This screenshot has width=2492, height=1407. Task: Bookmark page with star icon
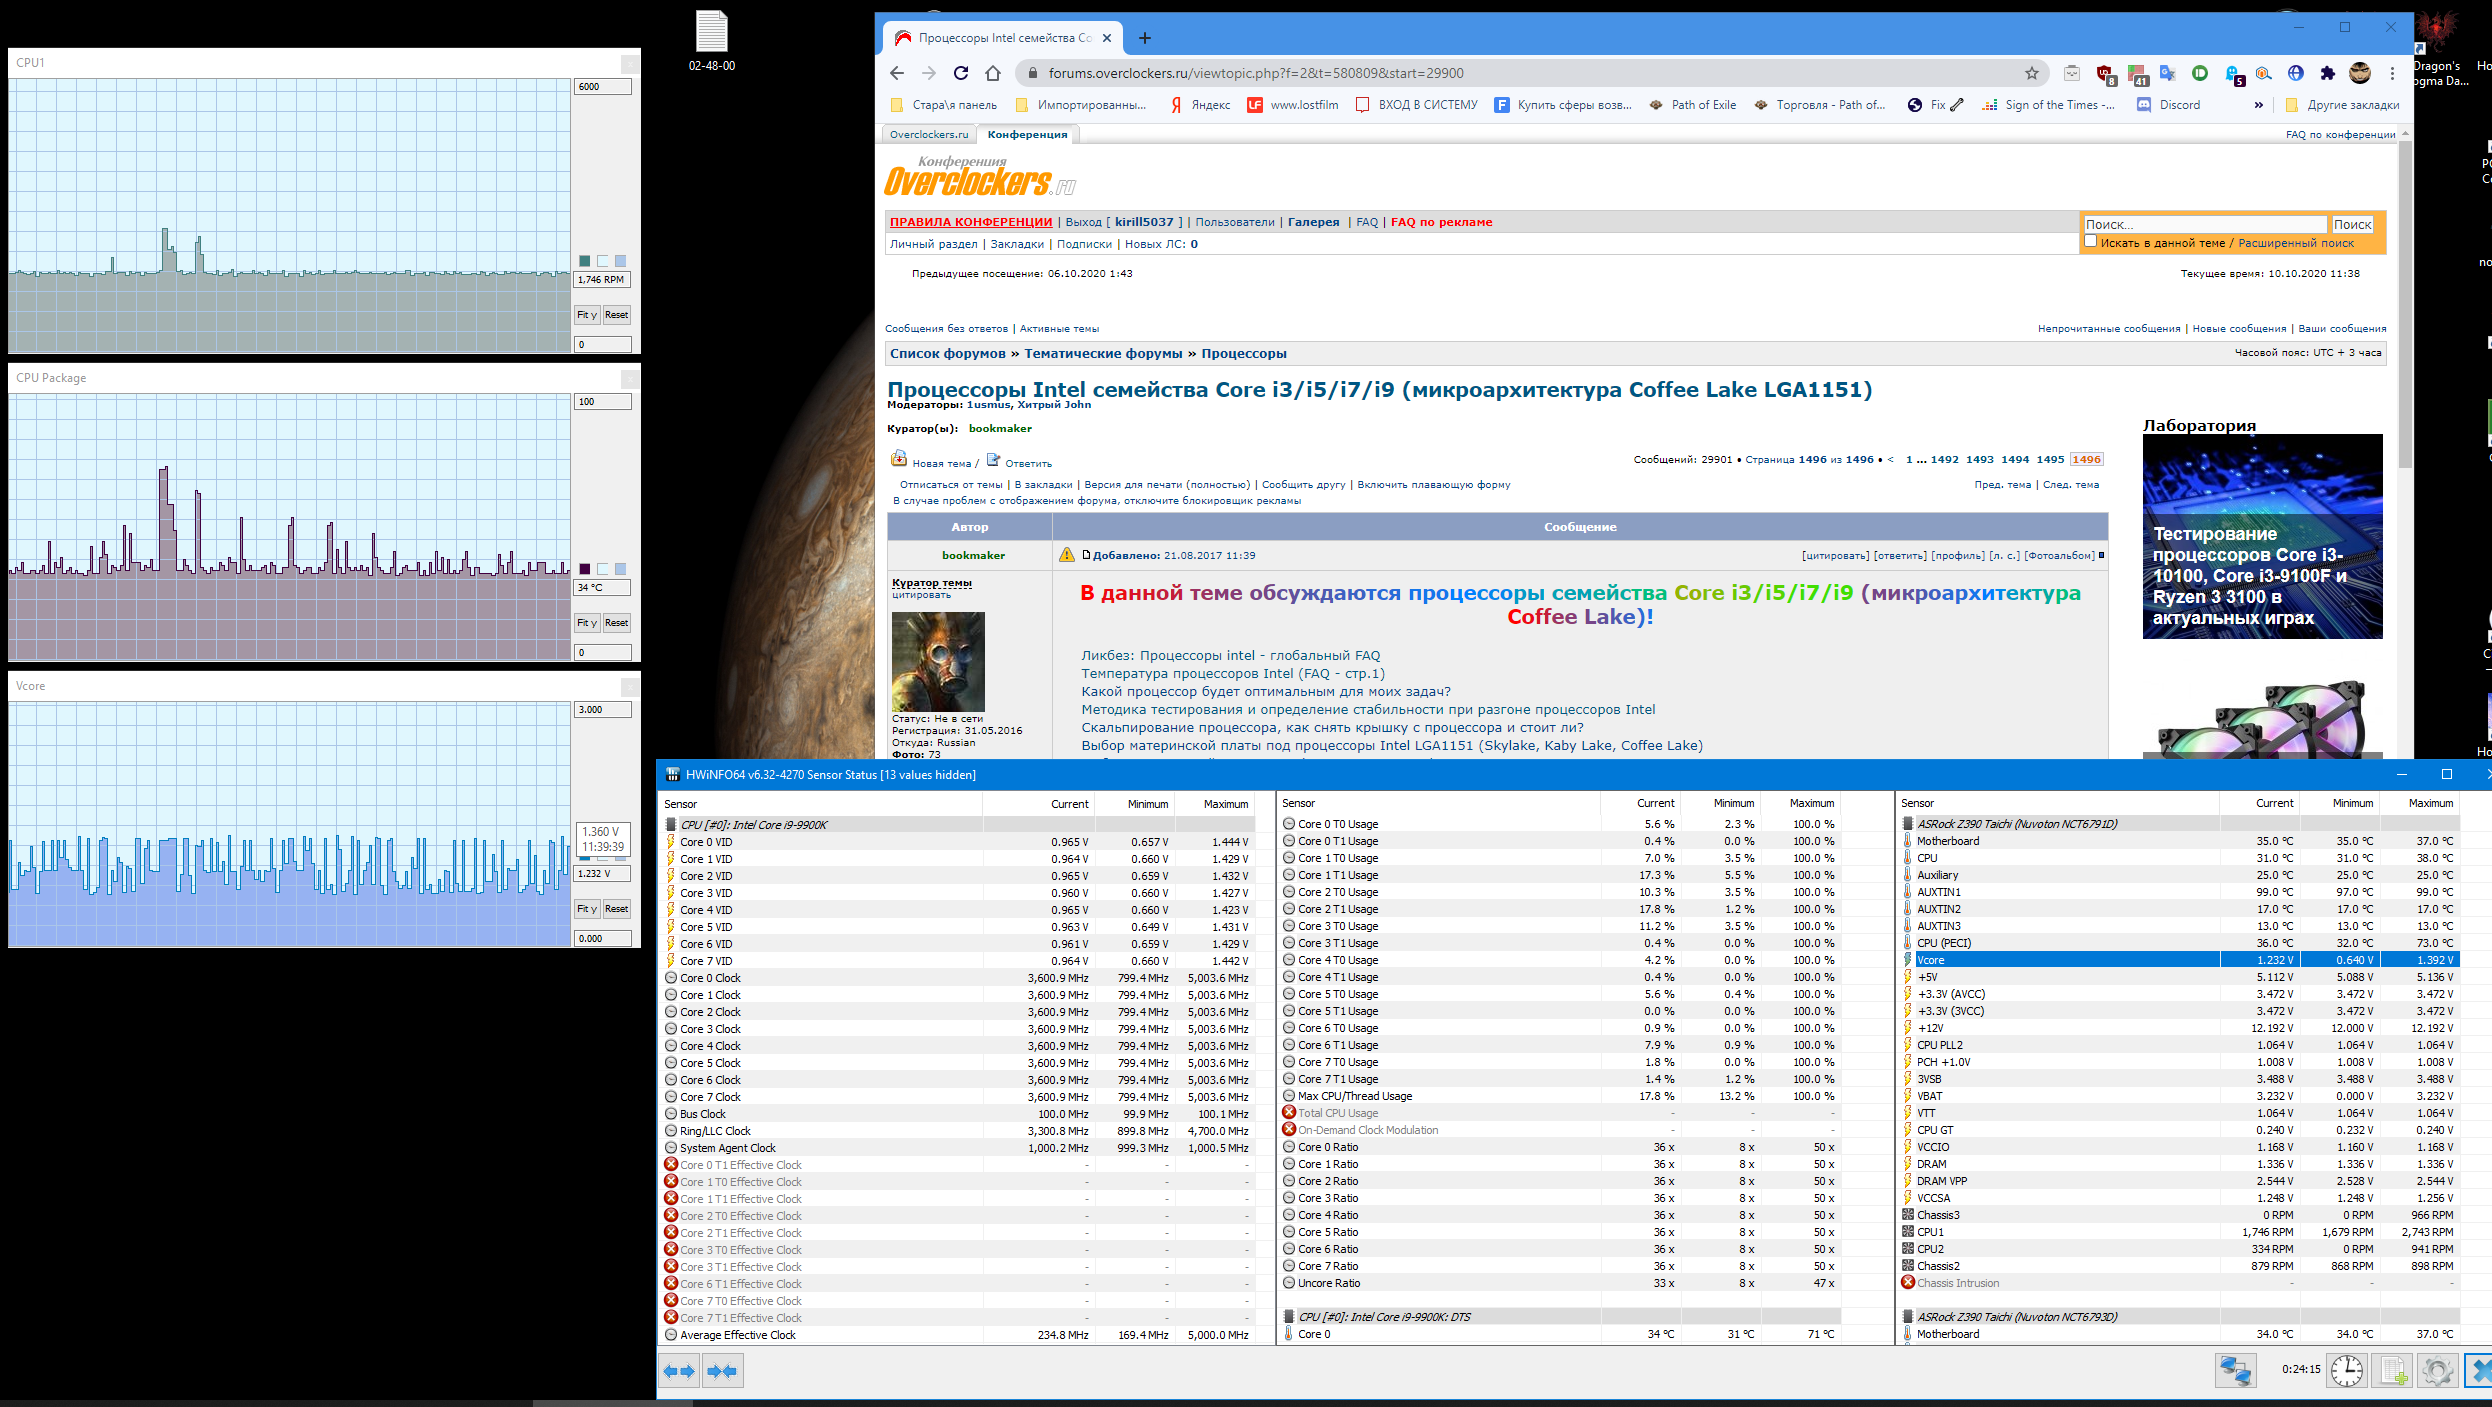[2031, 73]
